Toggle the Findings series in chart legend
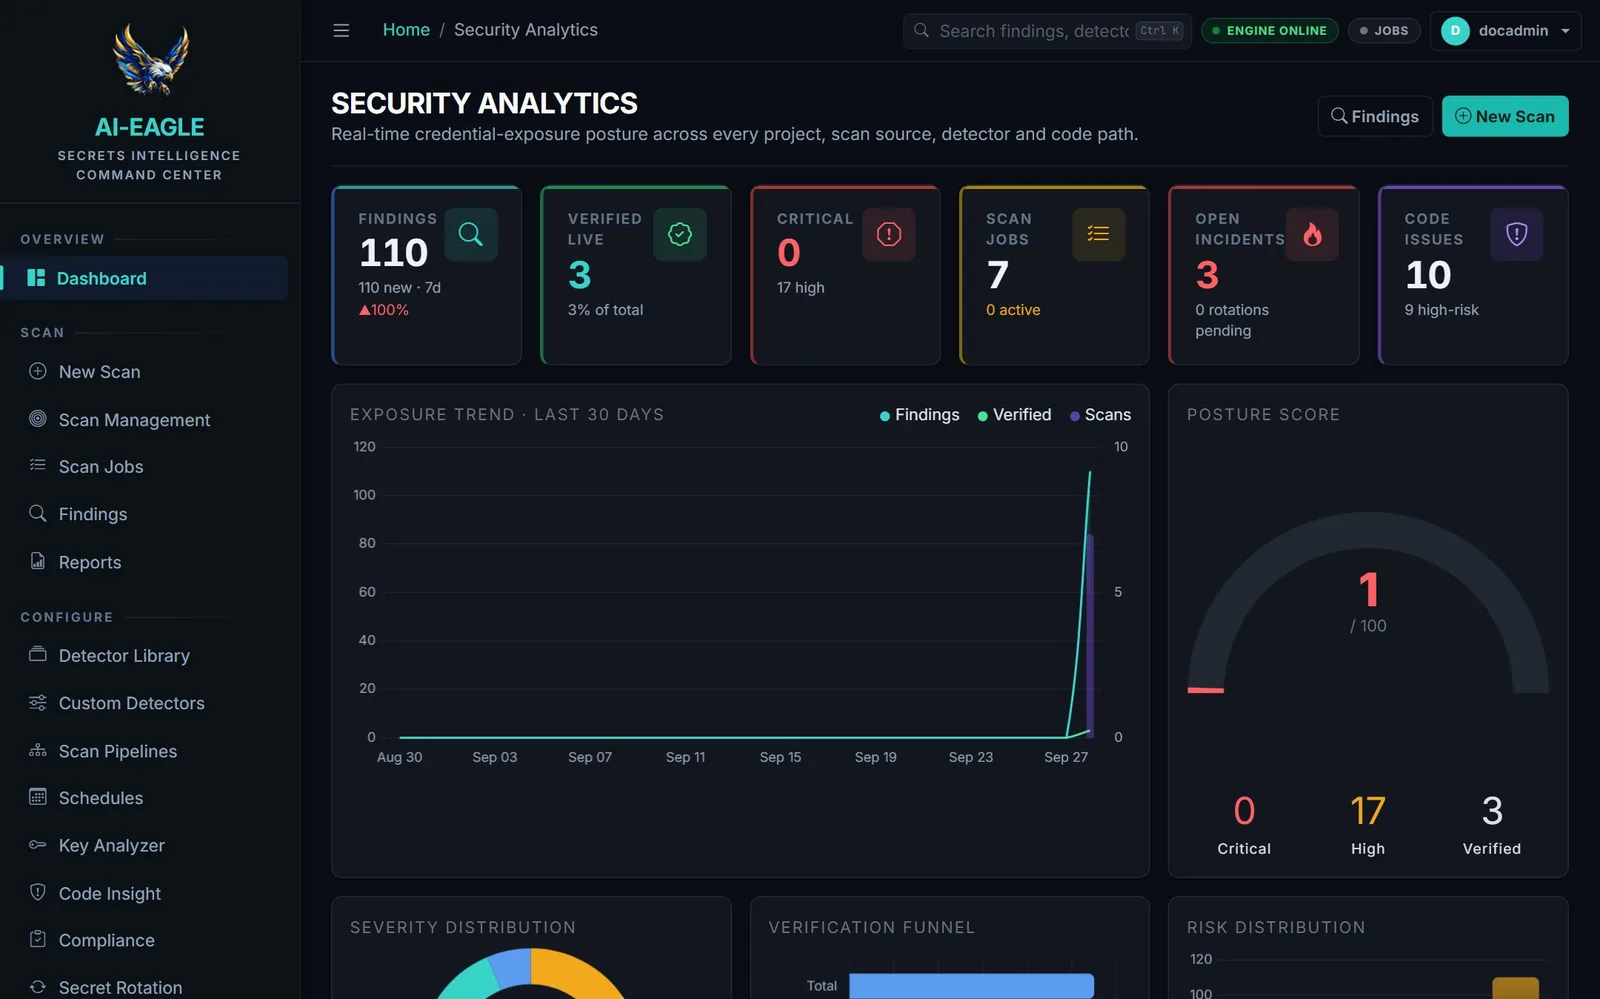This screenshot has height=999, width=1600. click(919, 415)
